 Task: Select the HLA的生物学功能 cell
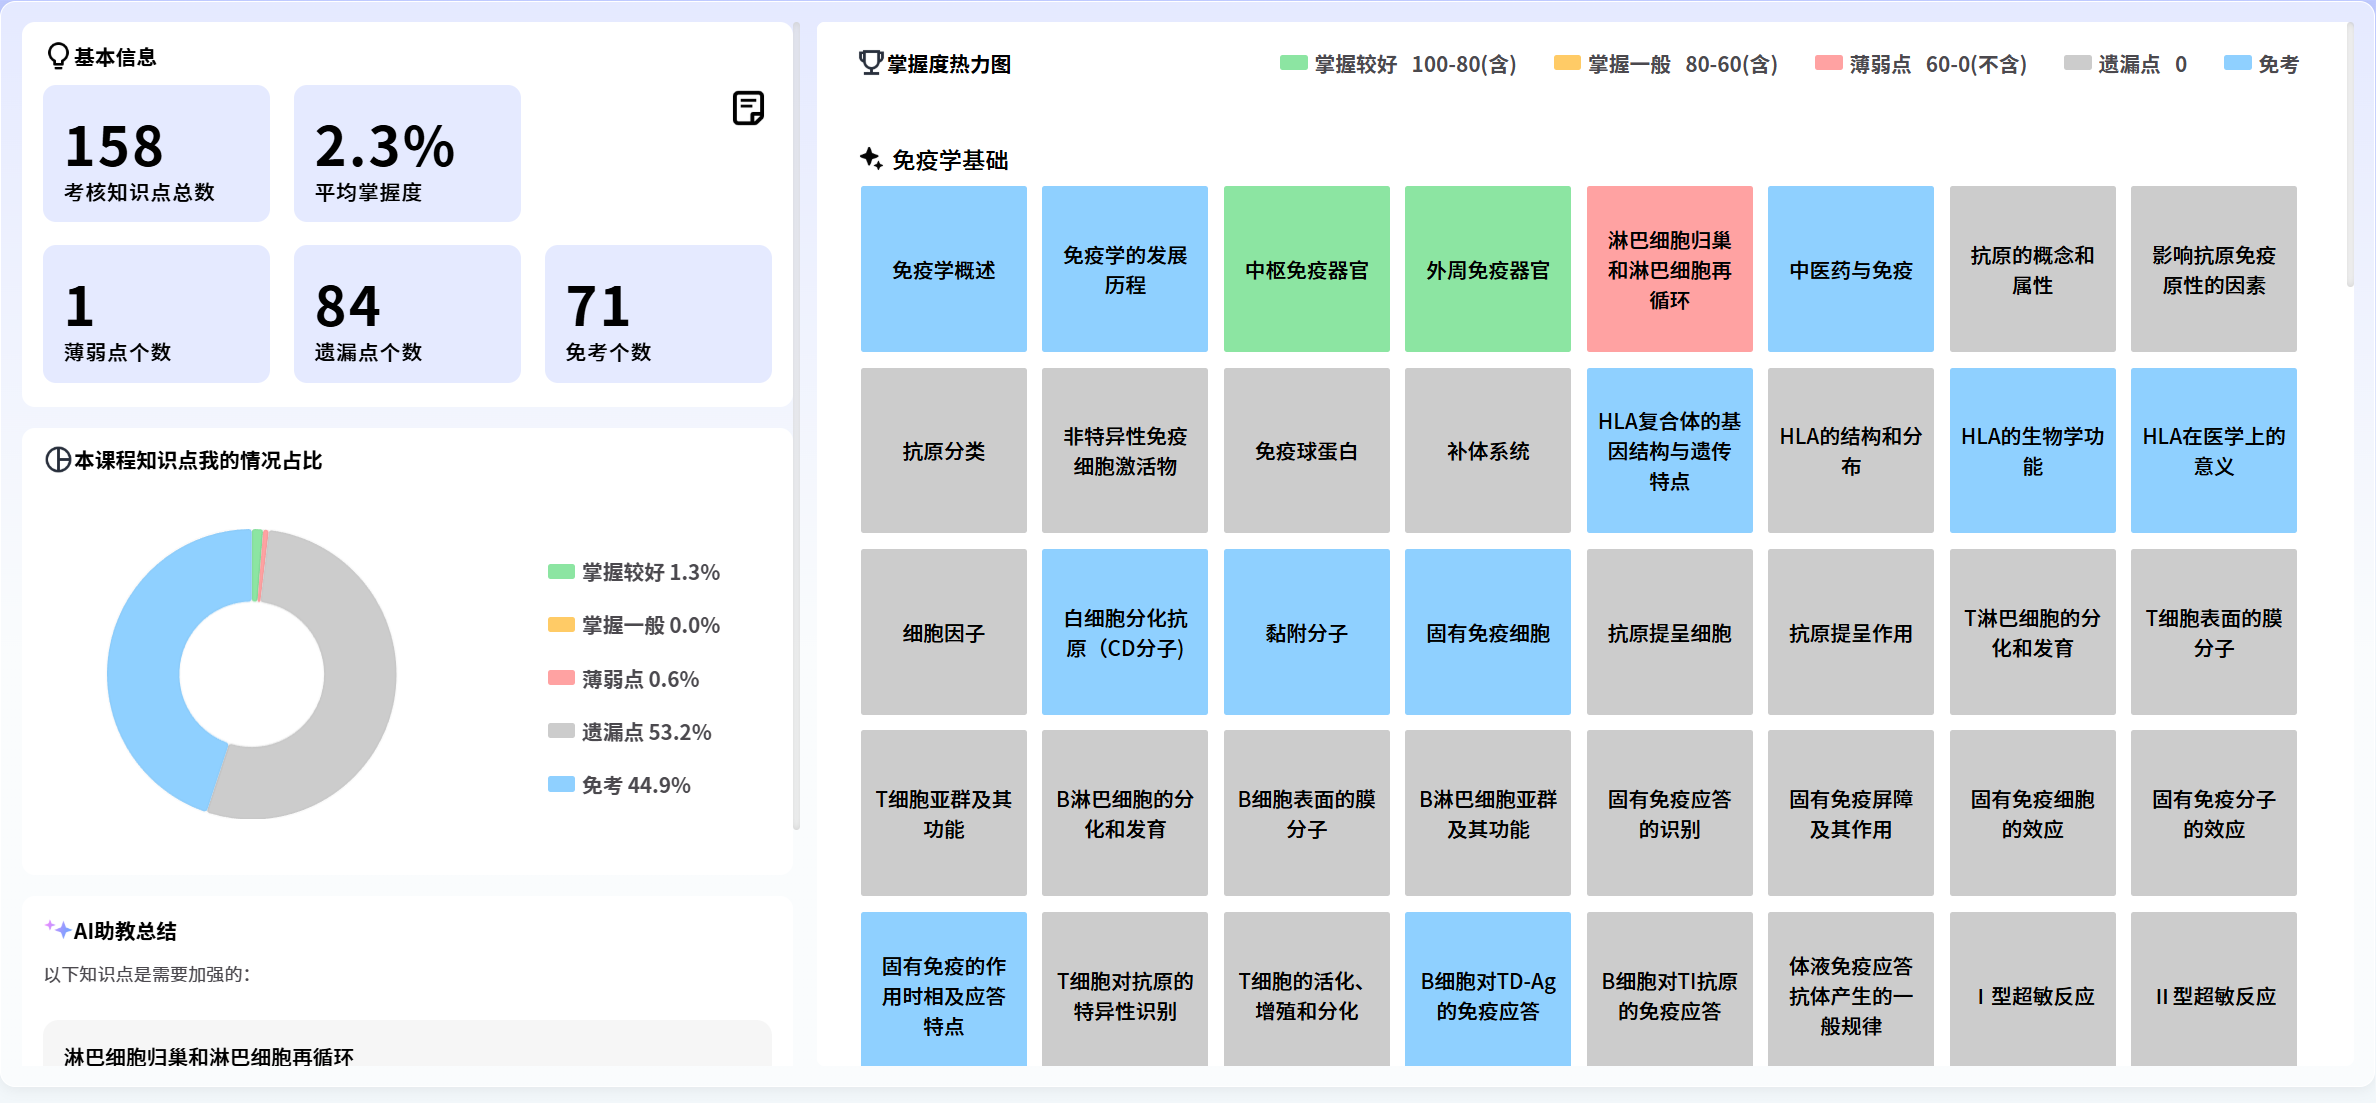2032,450
